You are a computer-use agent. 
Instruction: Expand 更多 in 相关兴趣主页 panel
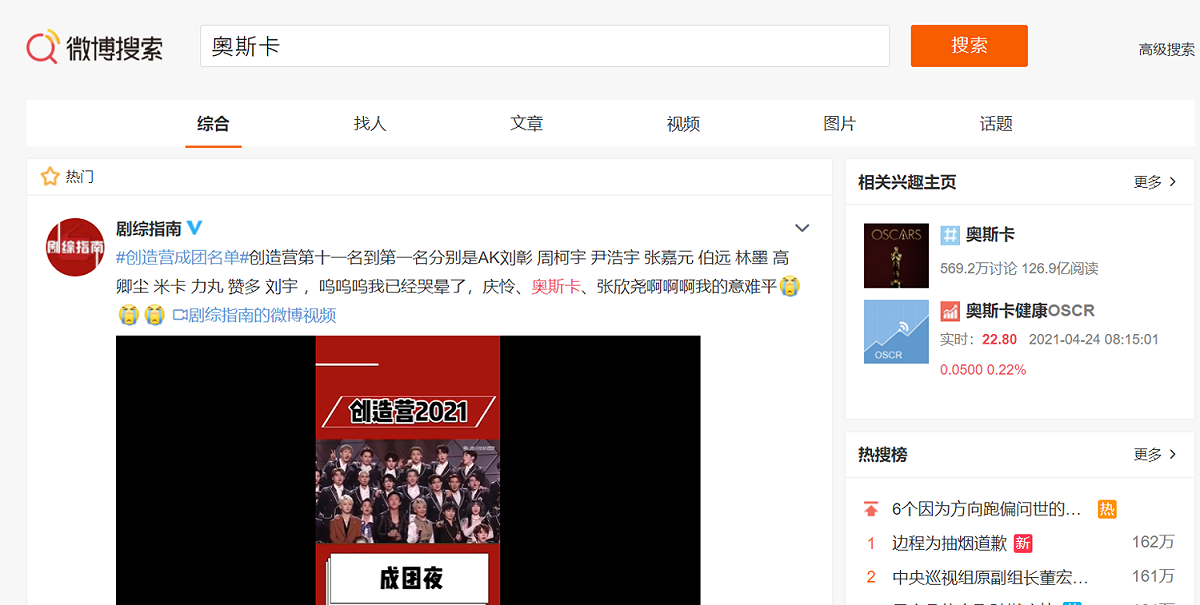[1155, 182]
